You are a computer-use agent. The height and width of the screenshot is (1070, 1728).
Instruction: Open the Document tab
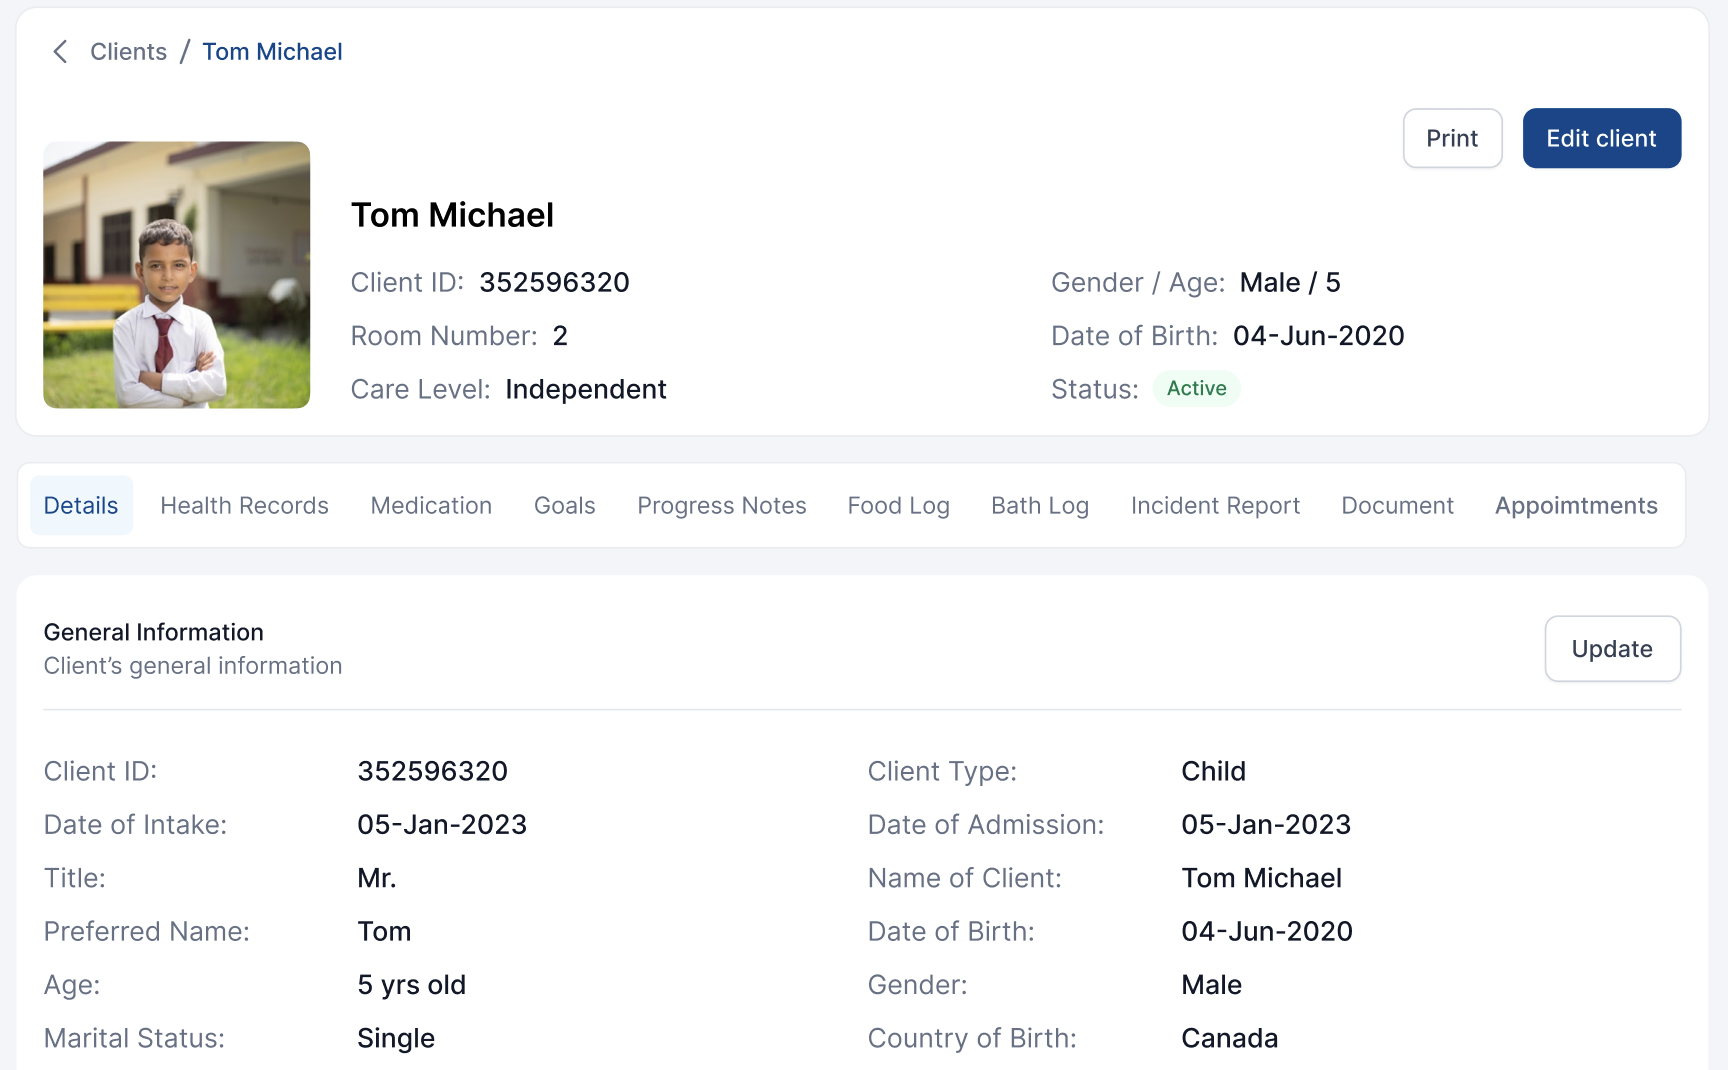coord(1397,506)
